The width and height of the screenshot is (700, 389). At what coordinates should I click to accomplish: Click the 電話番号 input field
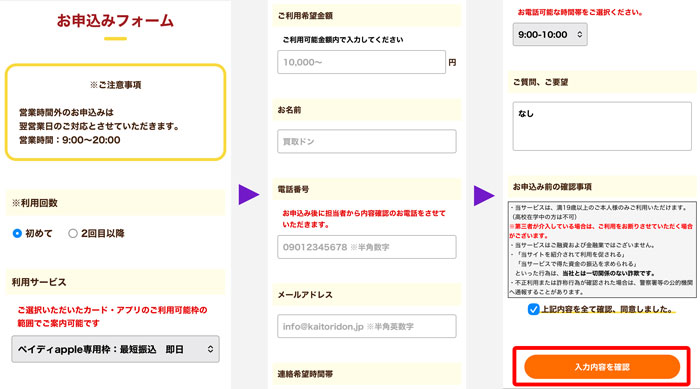[x=367, y=247]
